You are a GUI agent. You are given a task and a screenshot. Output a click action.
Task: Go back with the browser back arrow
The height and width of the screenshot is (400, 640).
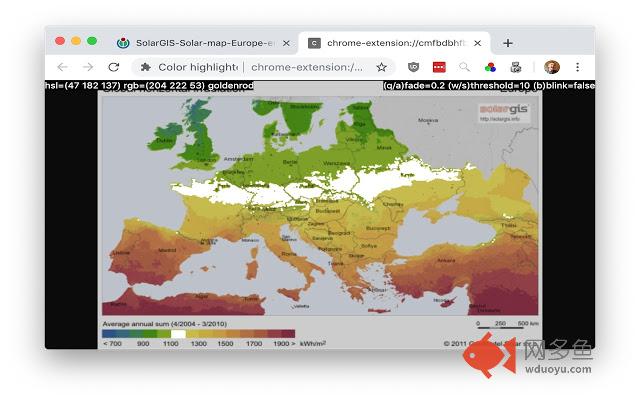62,67
